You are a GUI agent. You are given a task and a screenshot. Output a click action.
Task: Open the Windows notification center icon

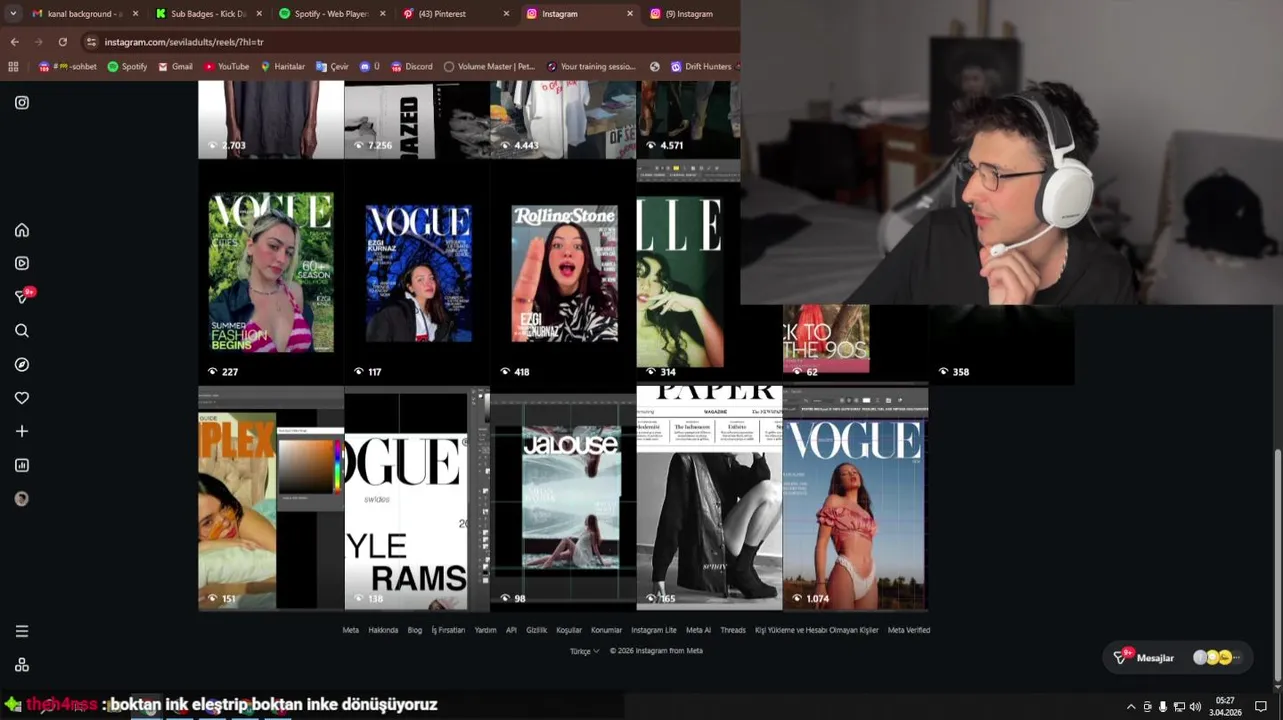tap(1261, 707)
